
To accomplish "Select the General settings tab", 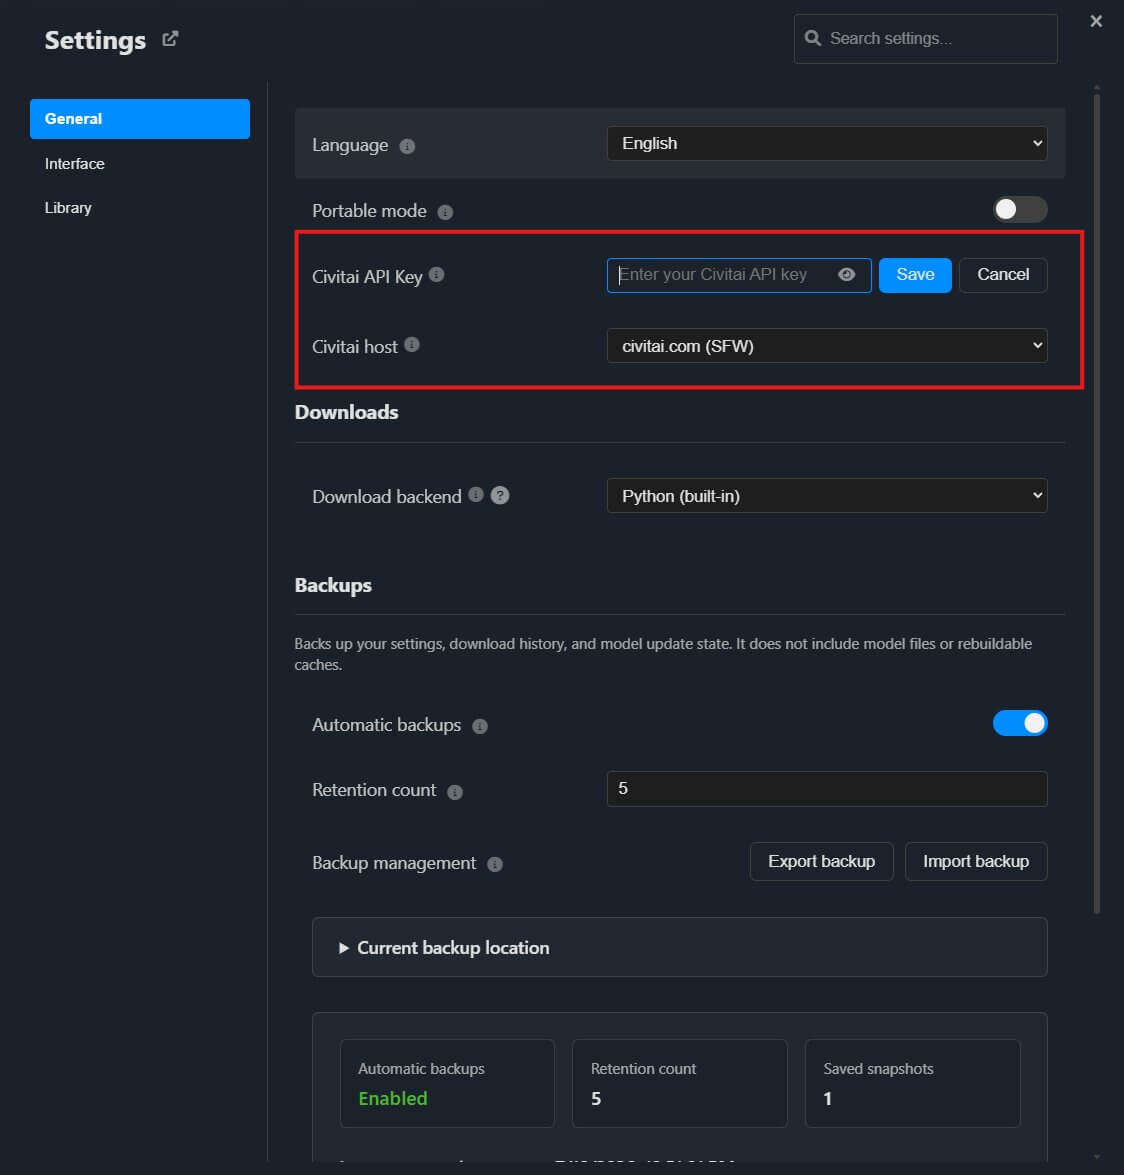I will point(139,118).
